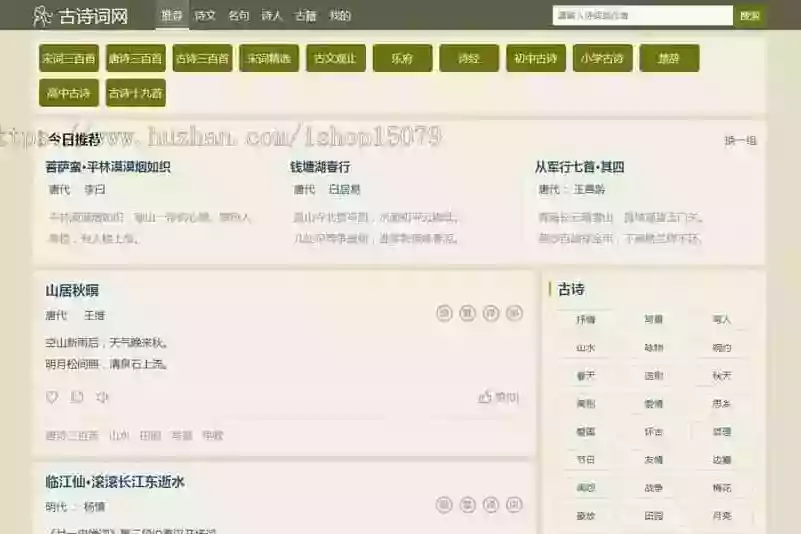Select the 抒情 category in the 古诗 sidebar
Viewport: 801px width, 534px height.
585,320
